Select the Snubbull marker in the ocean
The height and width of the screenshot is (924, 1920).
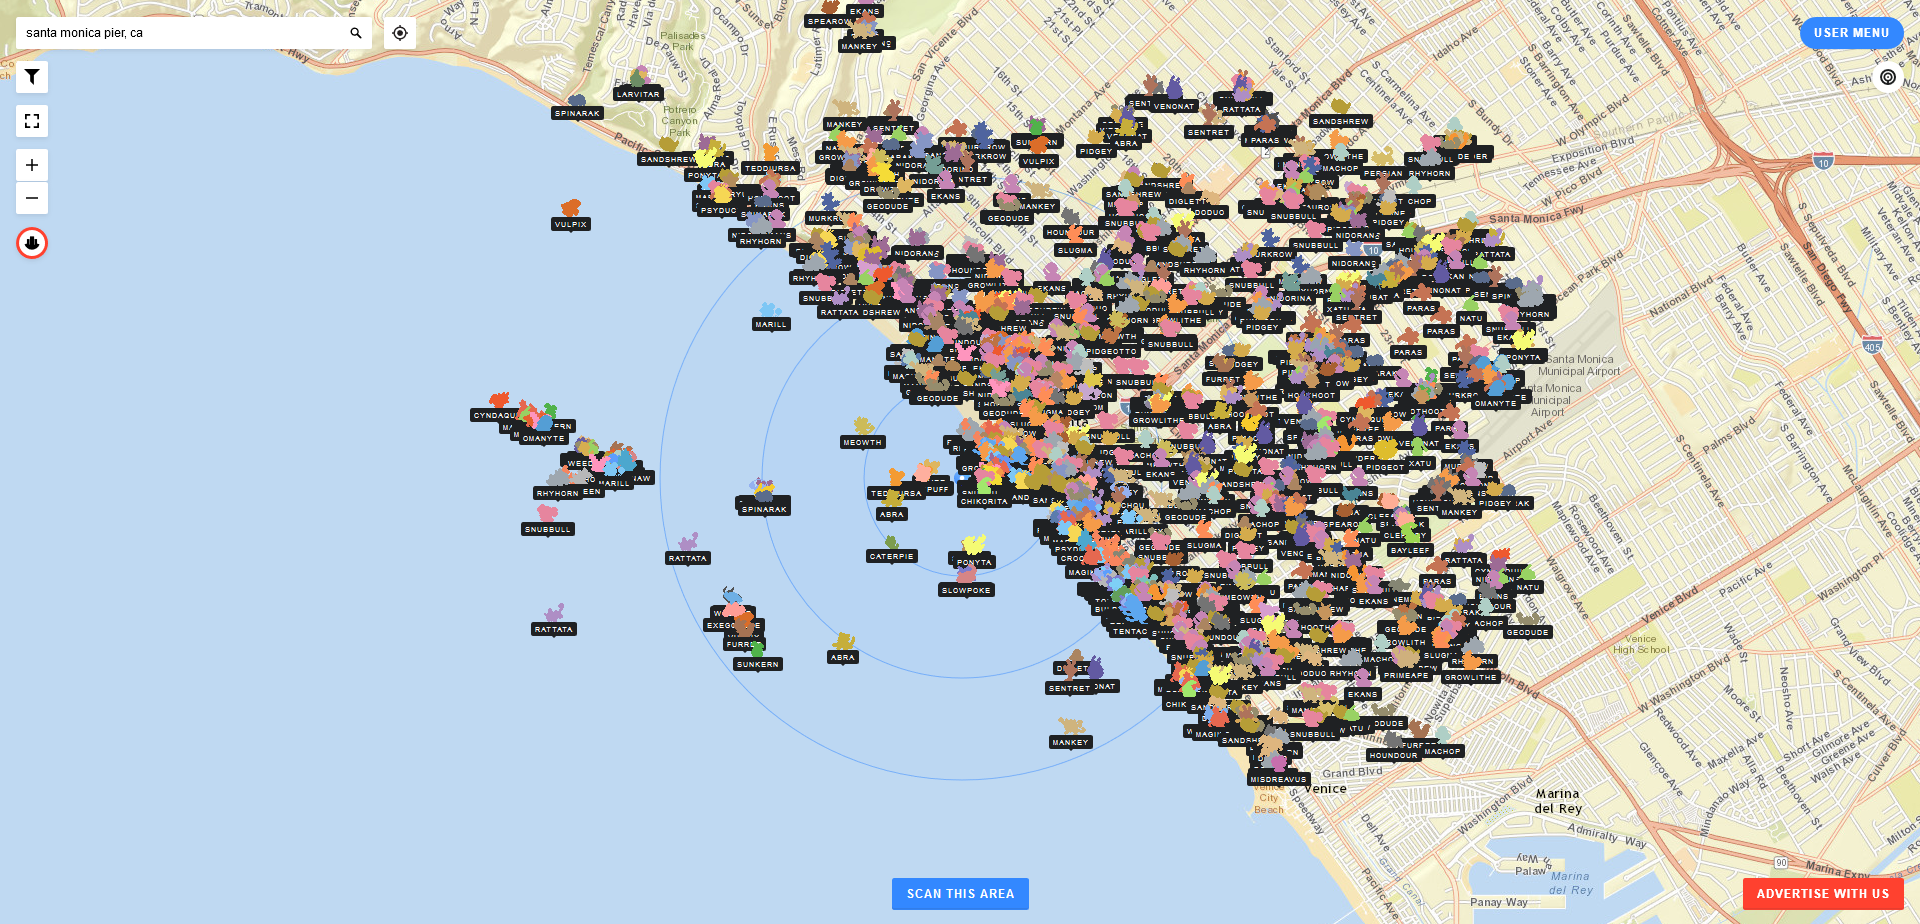[548, 521]
